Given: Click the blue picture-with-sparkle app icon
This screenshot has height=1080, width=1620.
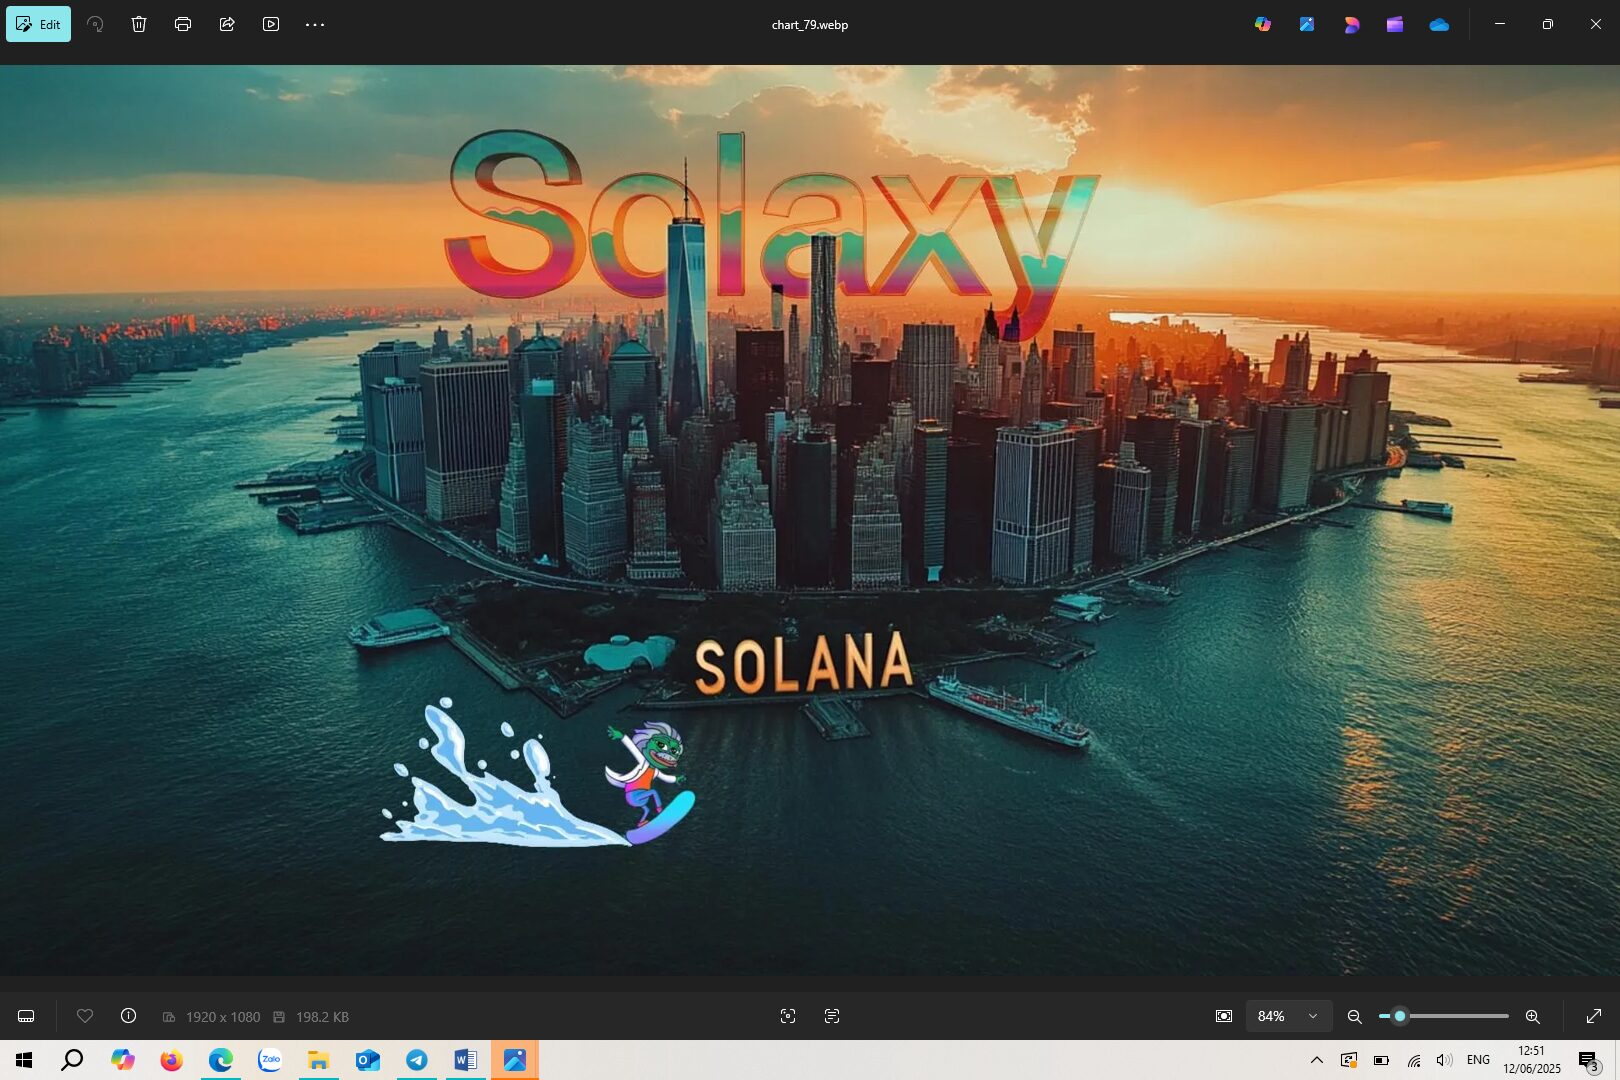Looking at the screenshot, I should [x=1307, y=24].
